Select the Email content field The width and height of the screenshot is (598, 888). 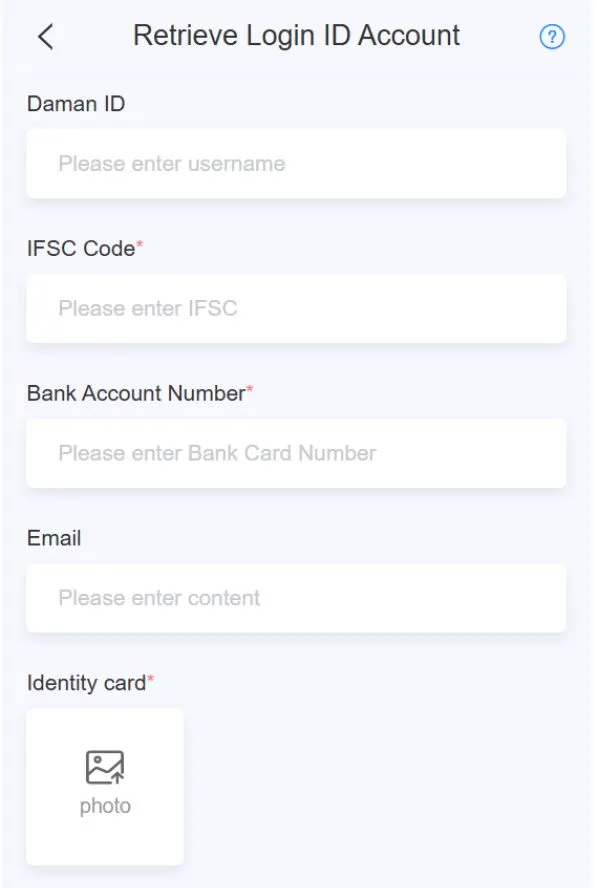pyautogui.click(x=297, y=598)
